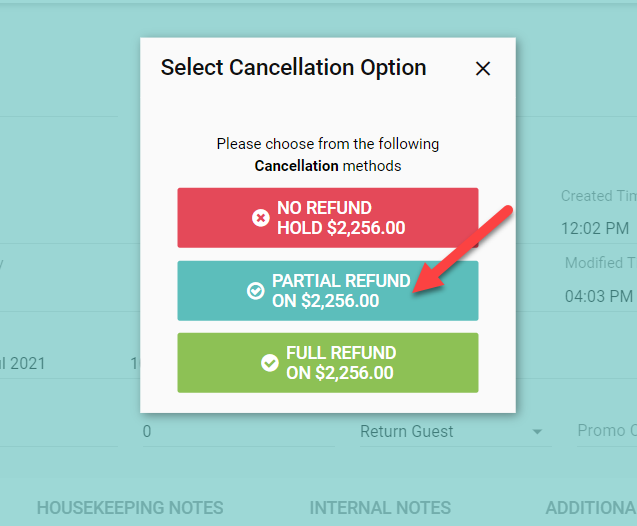The width and height of the screenshot is (637, 526).
Task: Switch to HOUSEKEEPING NOTES tab
Action: point(130,508)
